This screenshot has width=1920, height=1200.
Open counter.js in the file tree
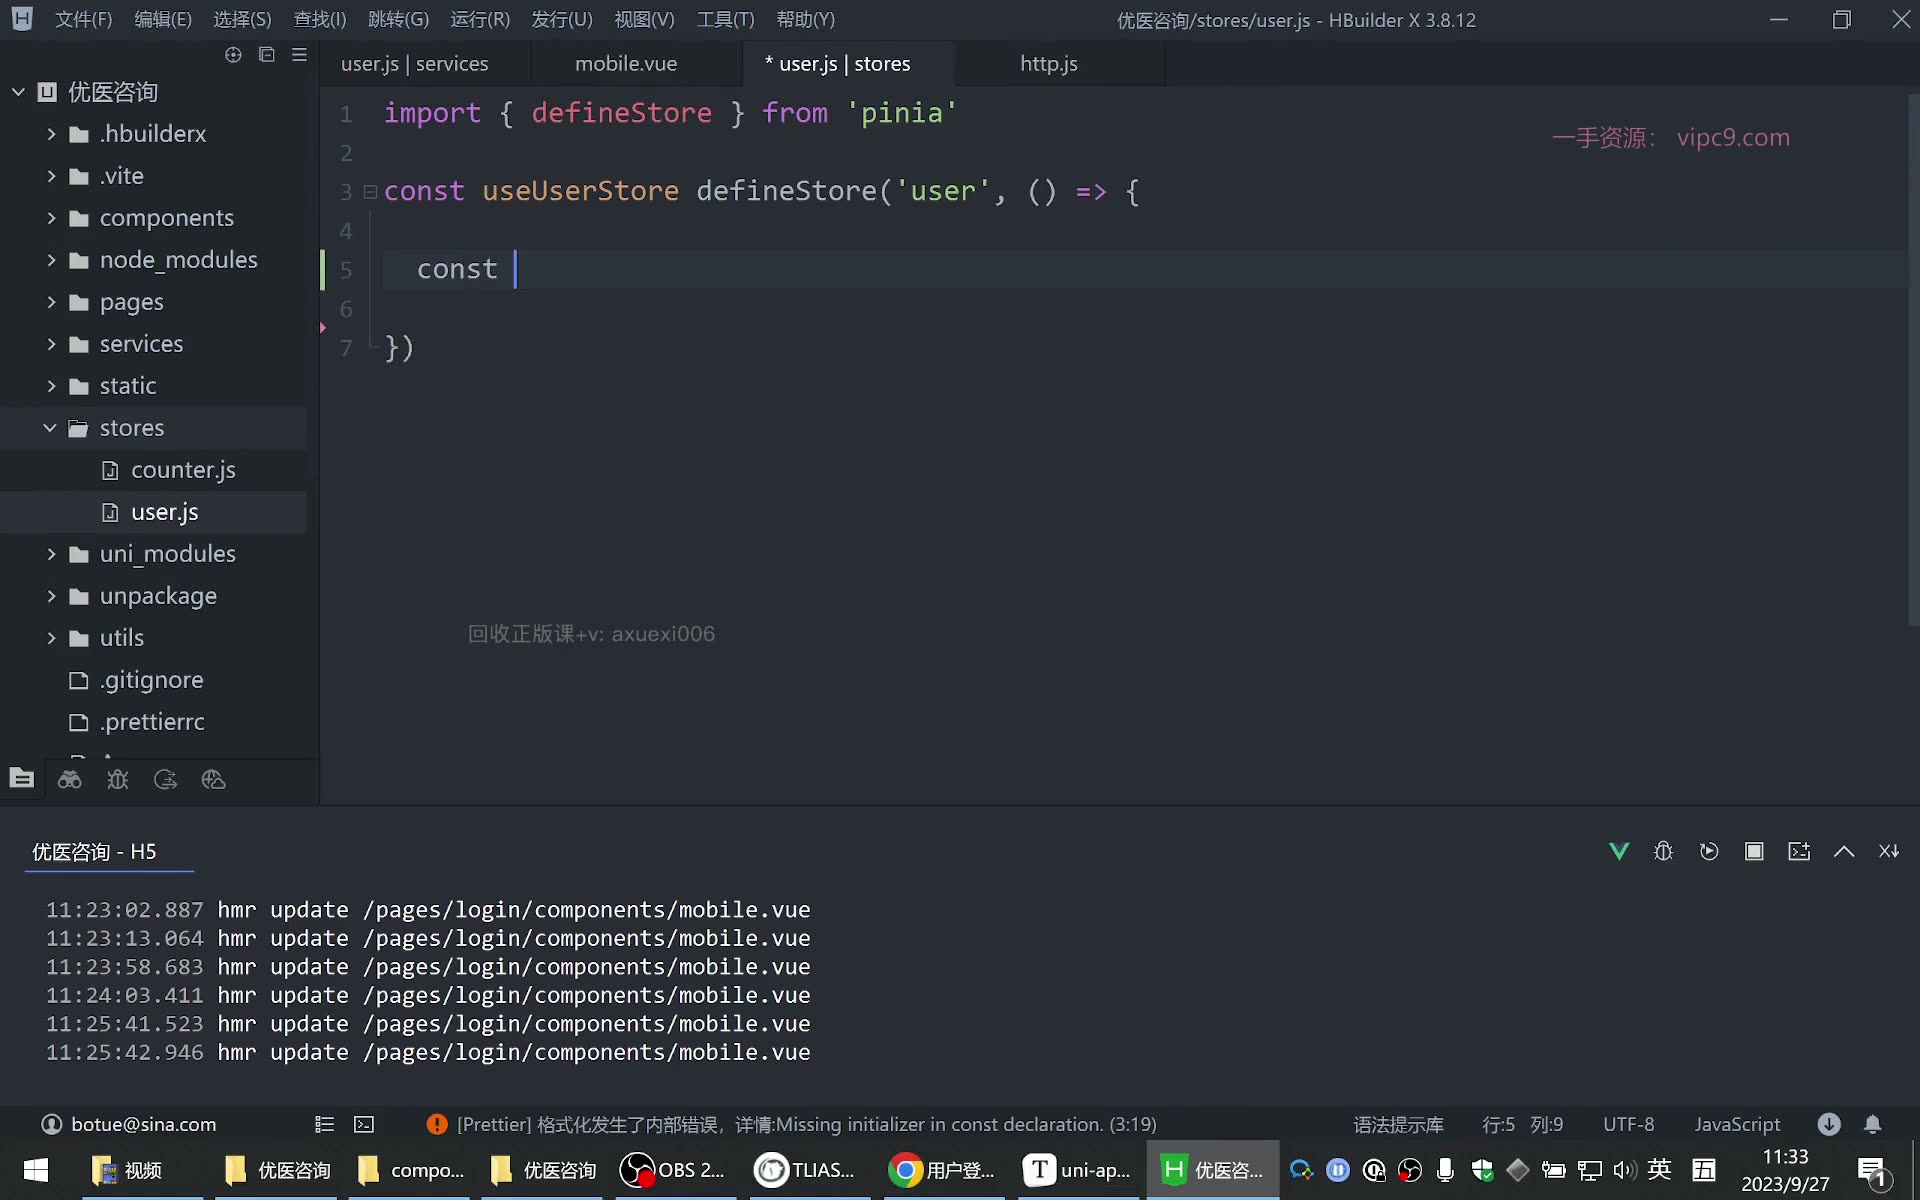(183, 470)
